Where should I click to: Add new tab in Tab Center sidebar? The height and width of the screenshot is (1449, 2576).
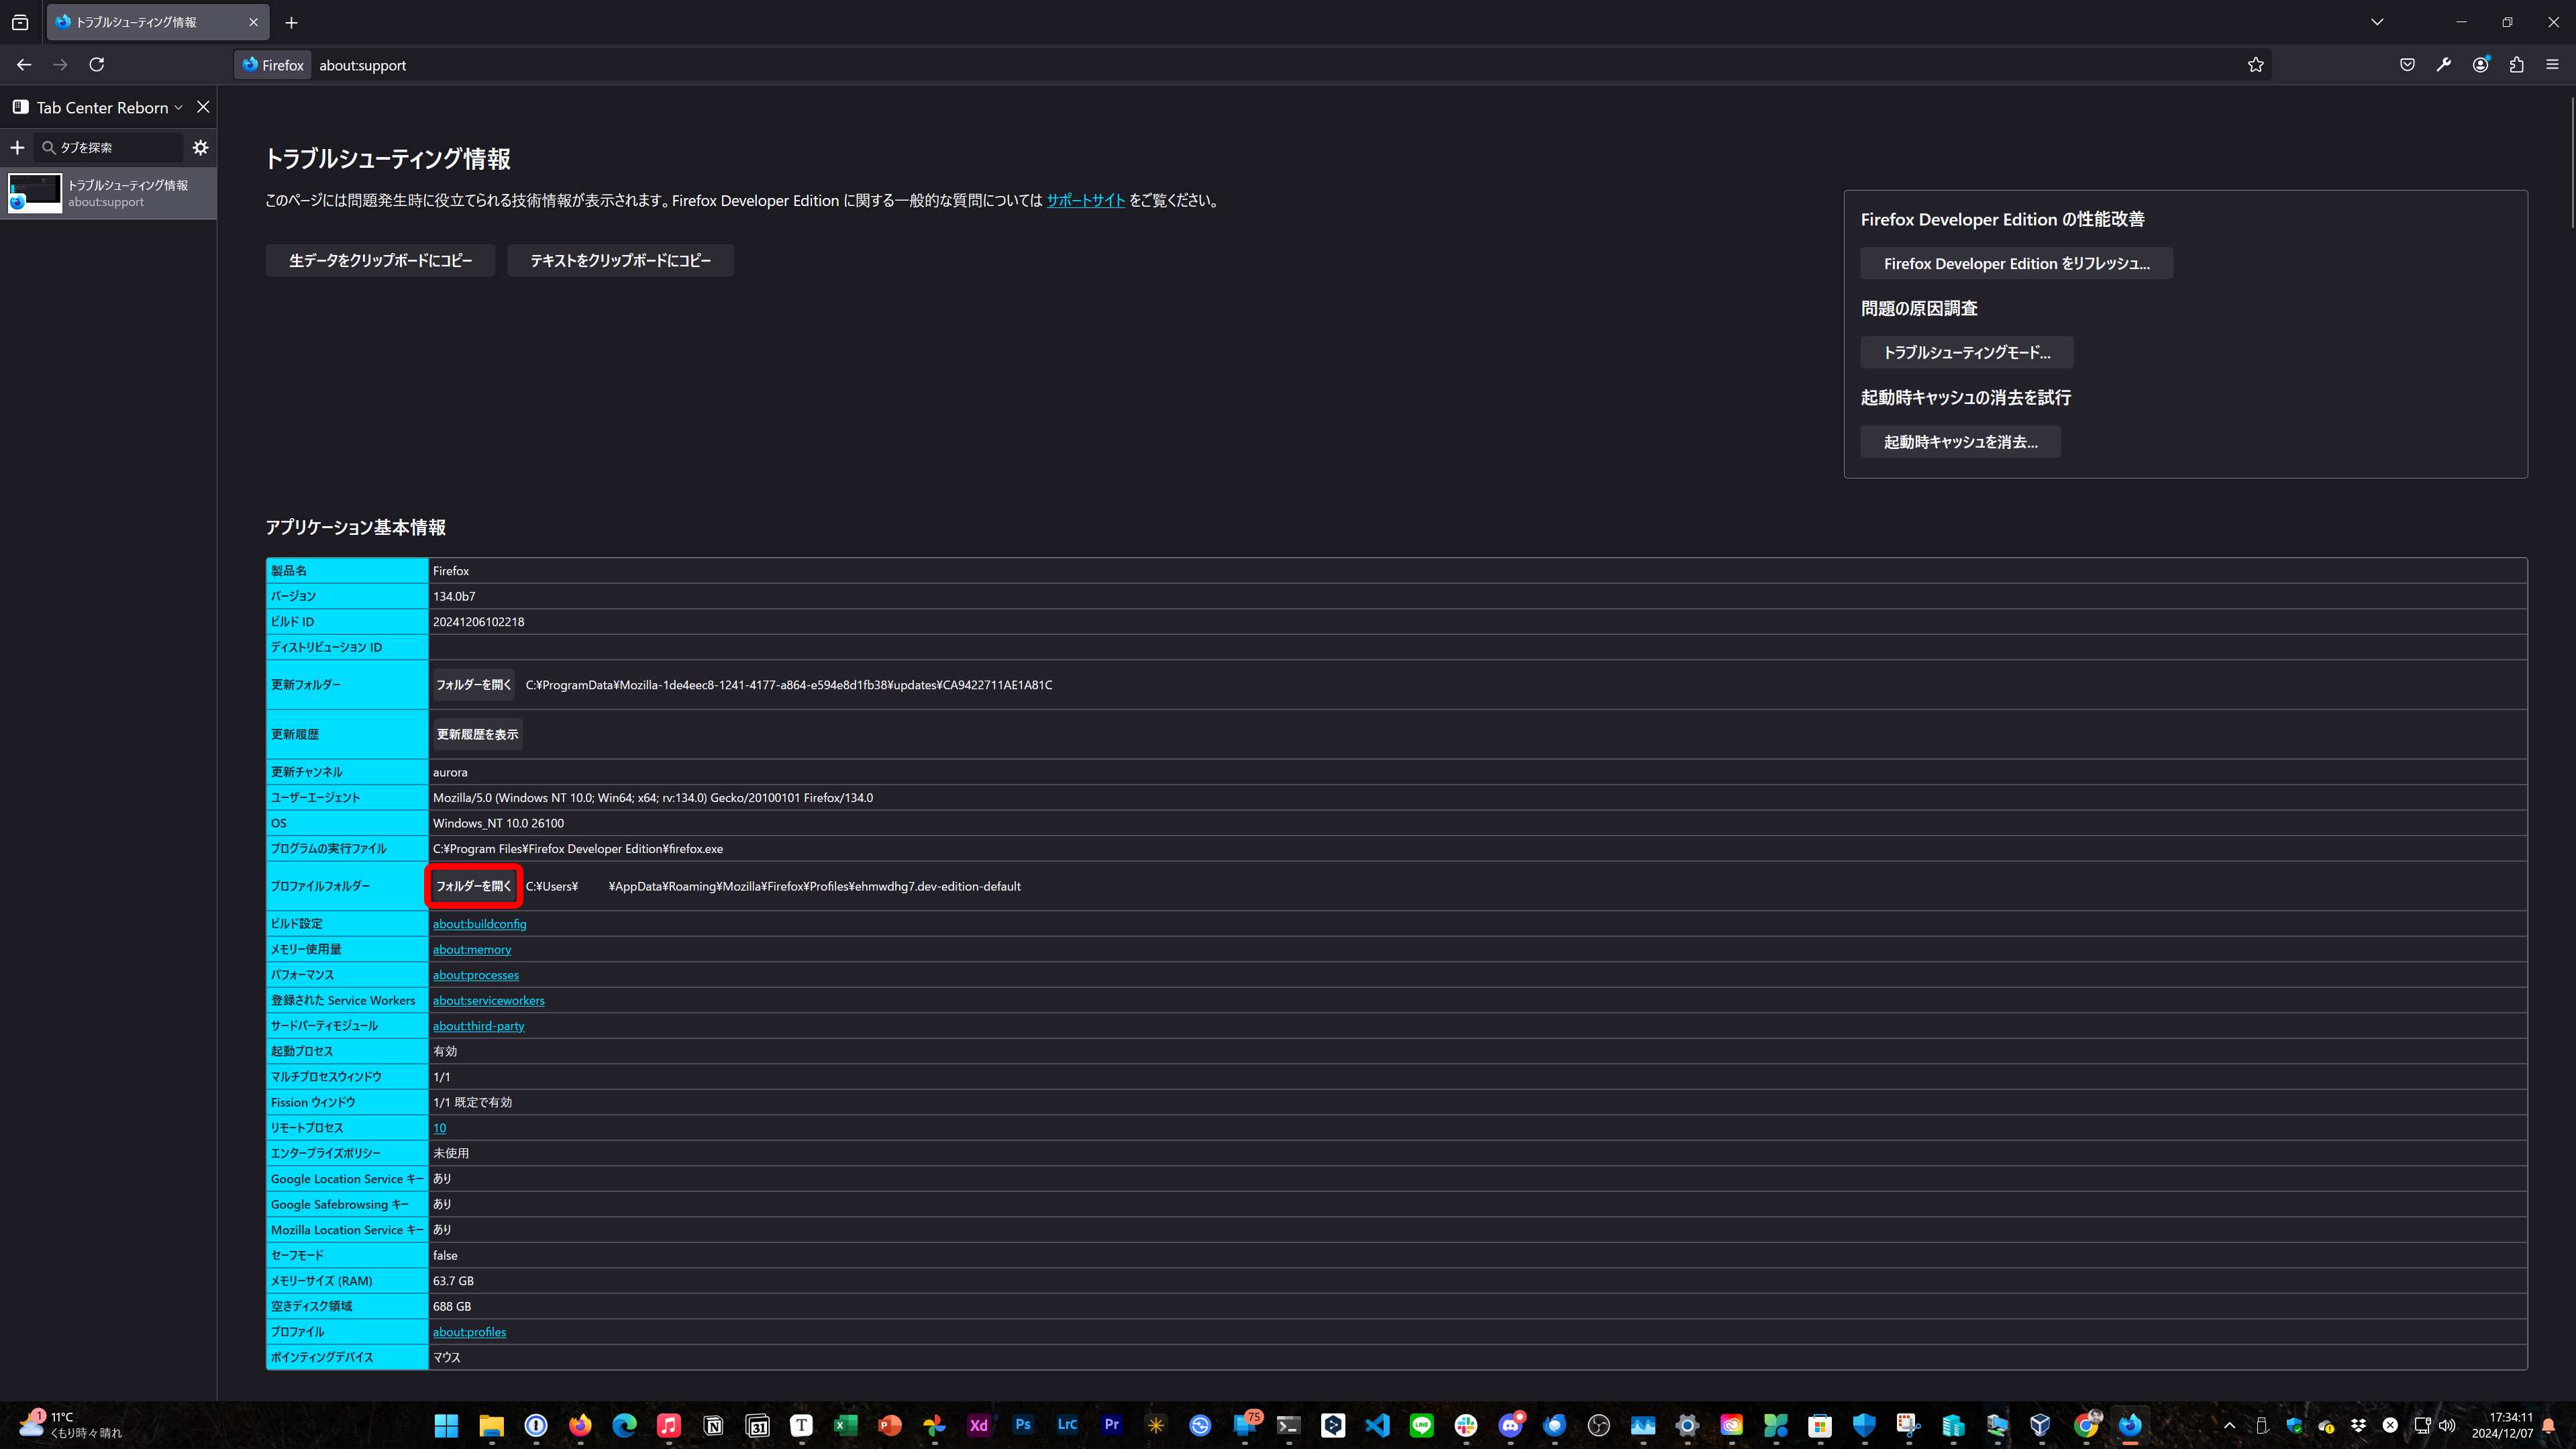(x=17, y=147)
